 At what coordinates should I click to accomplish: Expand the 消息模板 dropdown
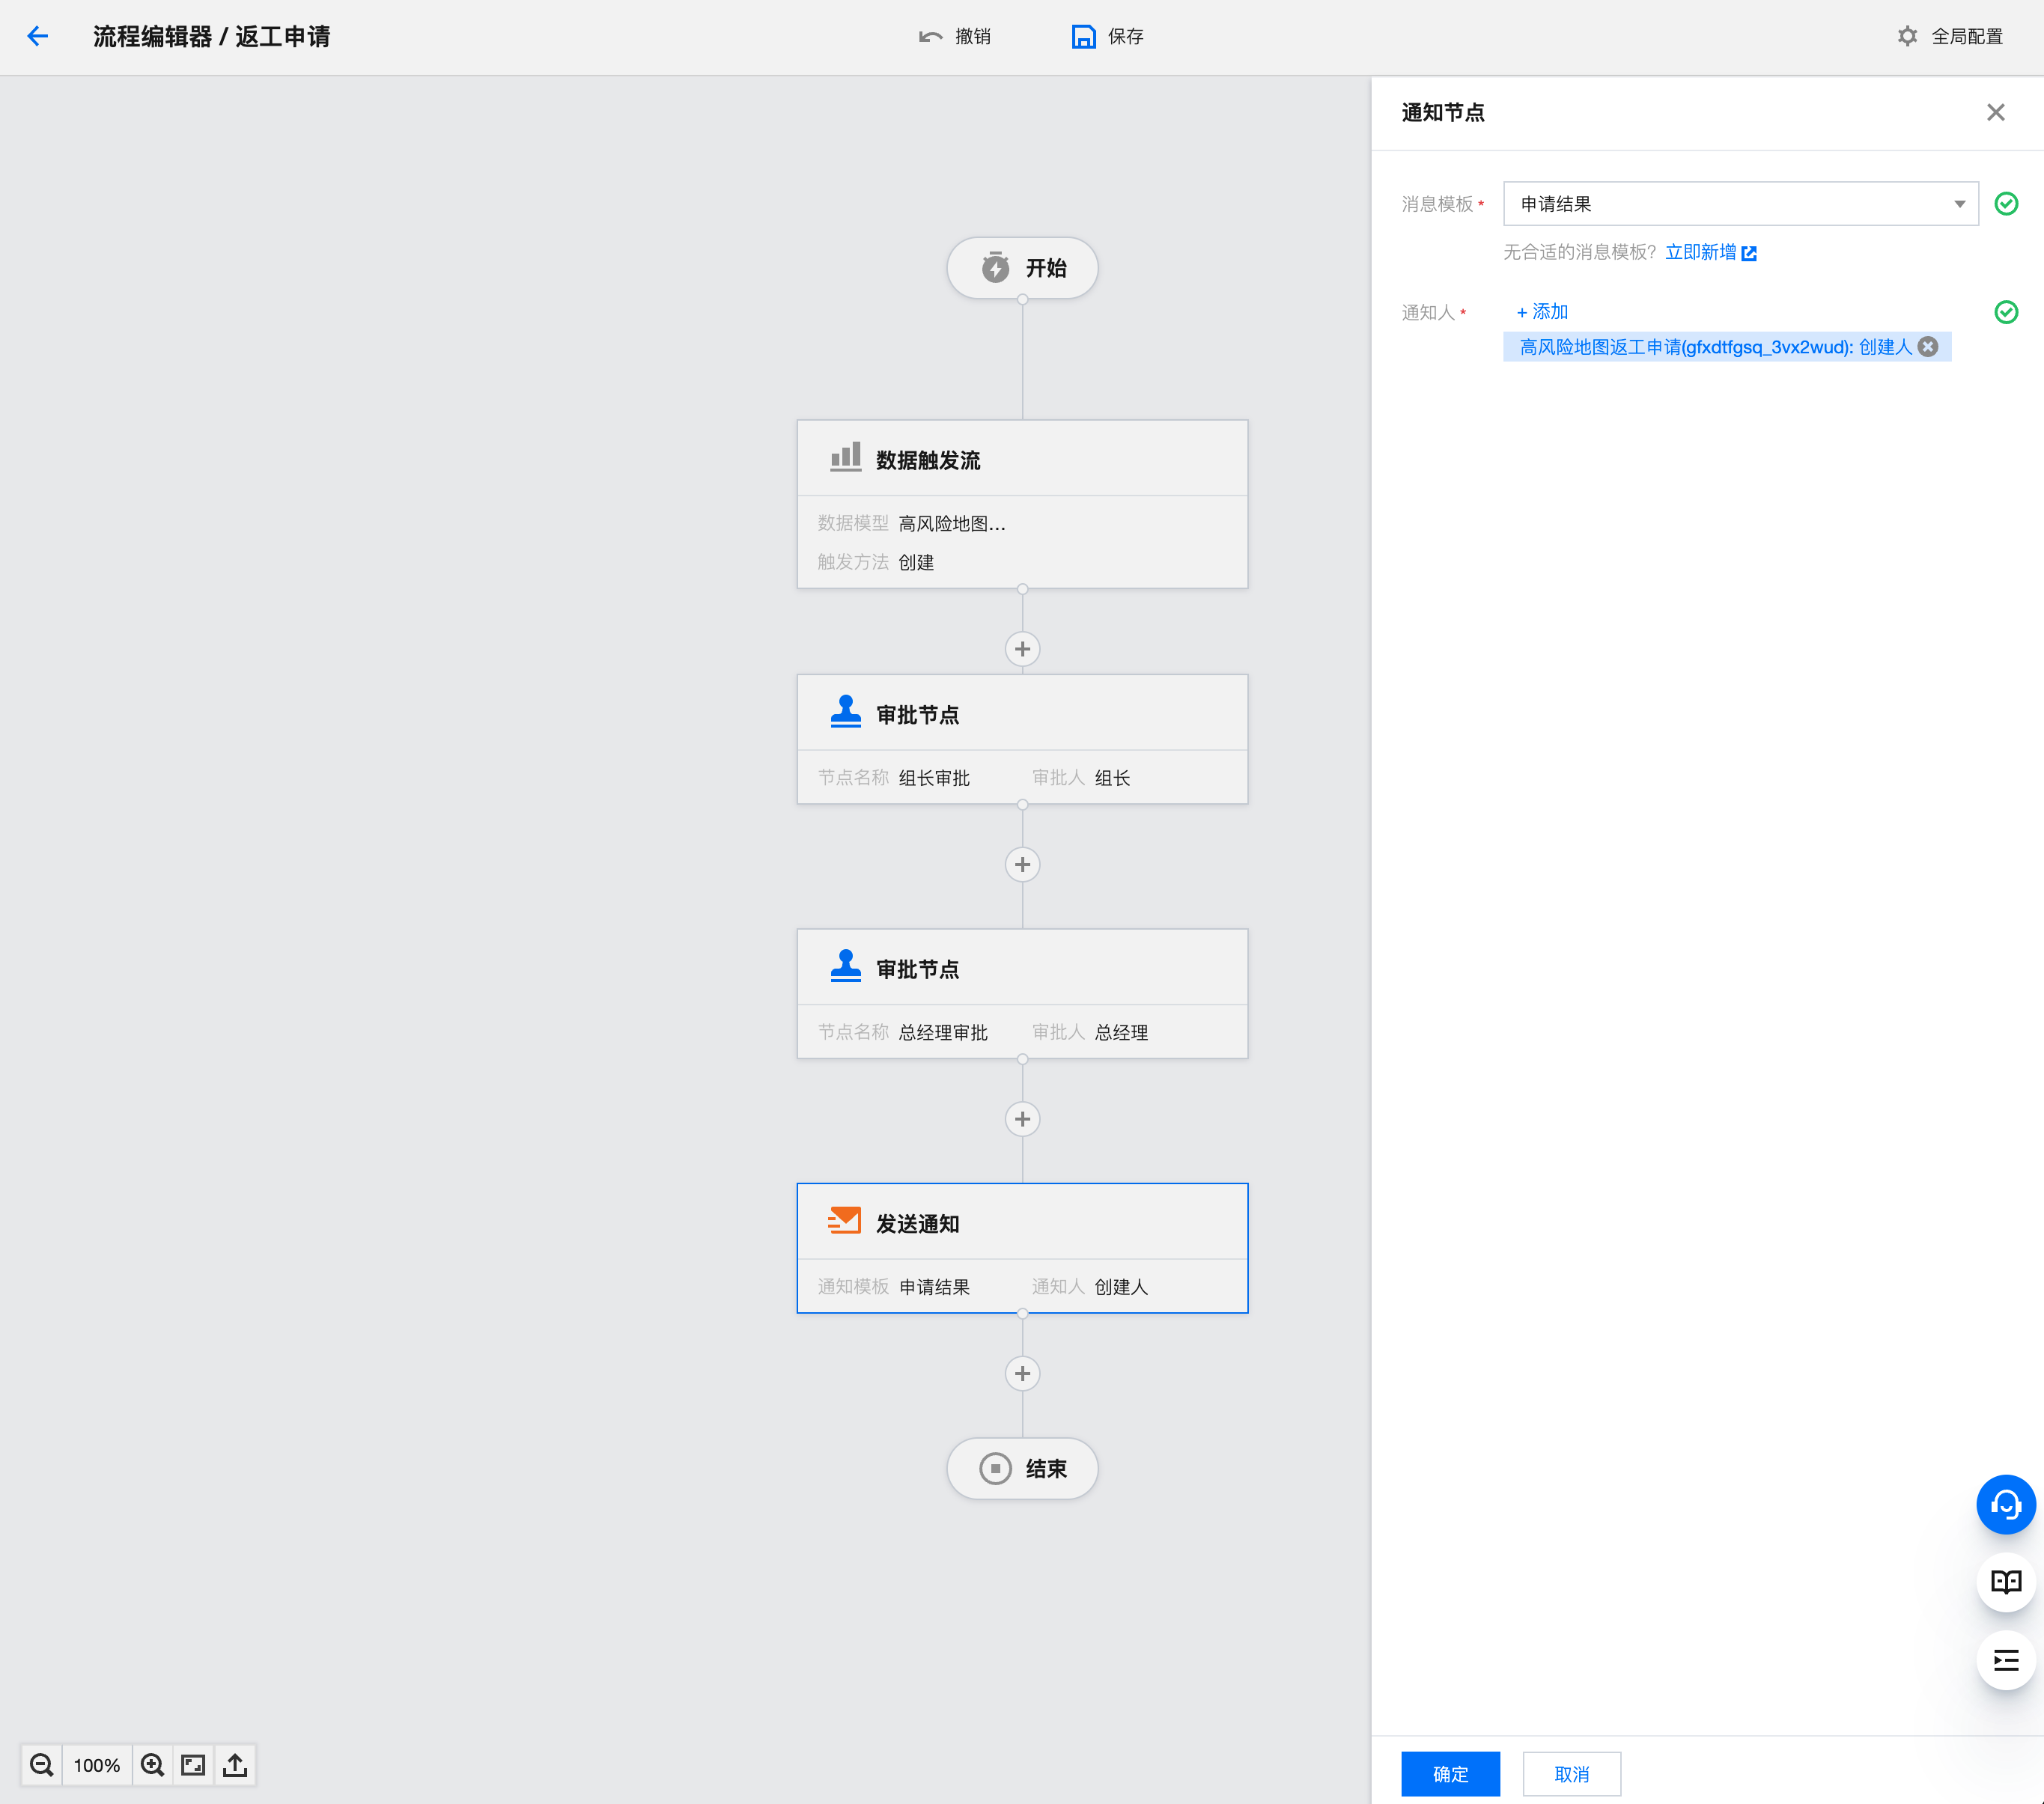(x=1959, y=204)
